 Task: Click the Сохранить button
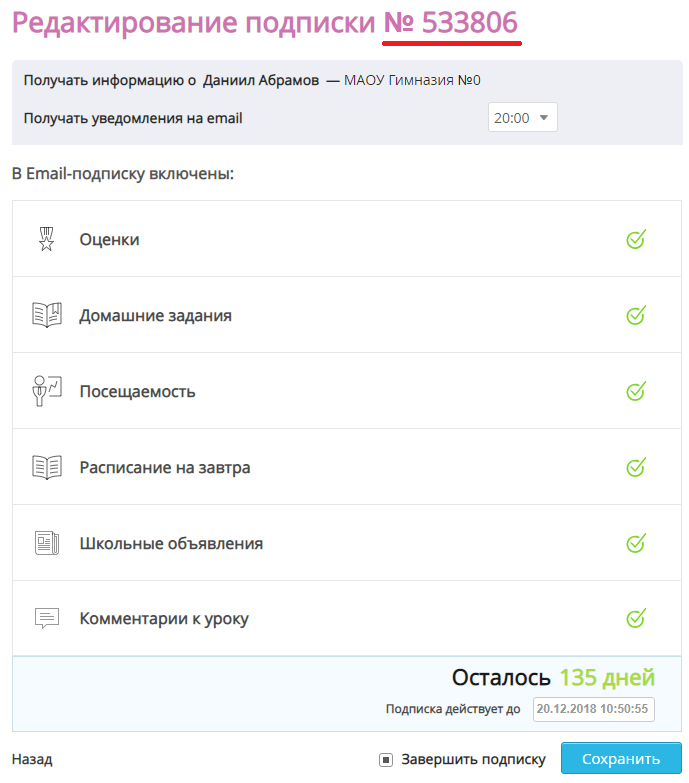[x=621, y=759]
